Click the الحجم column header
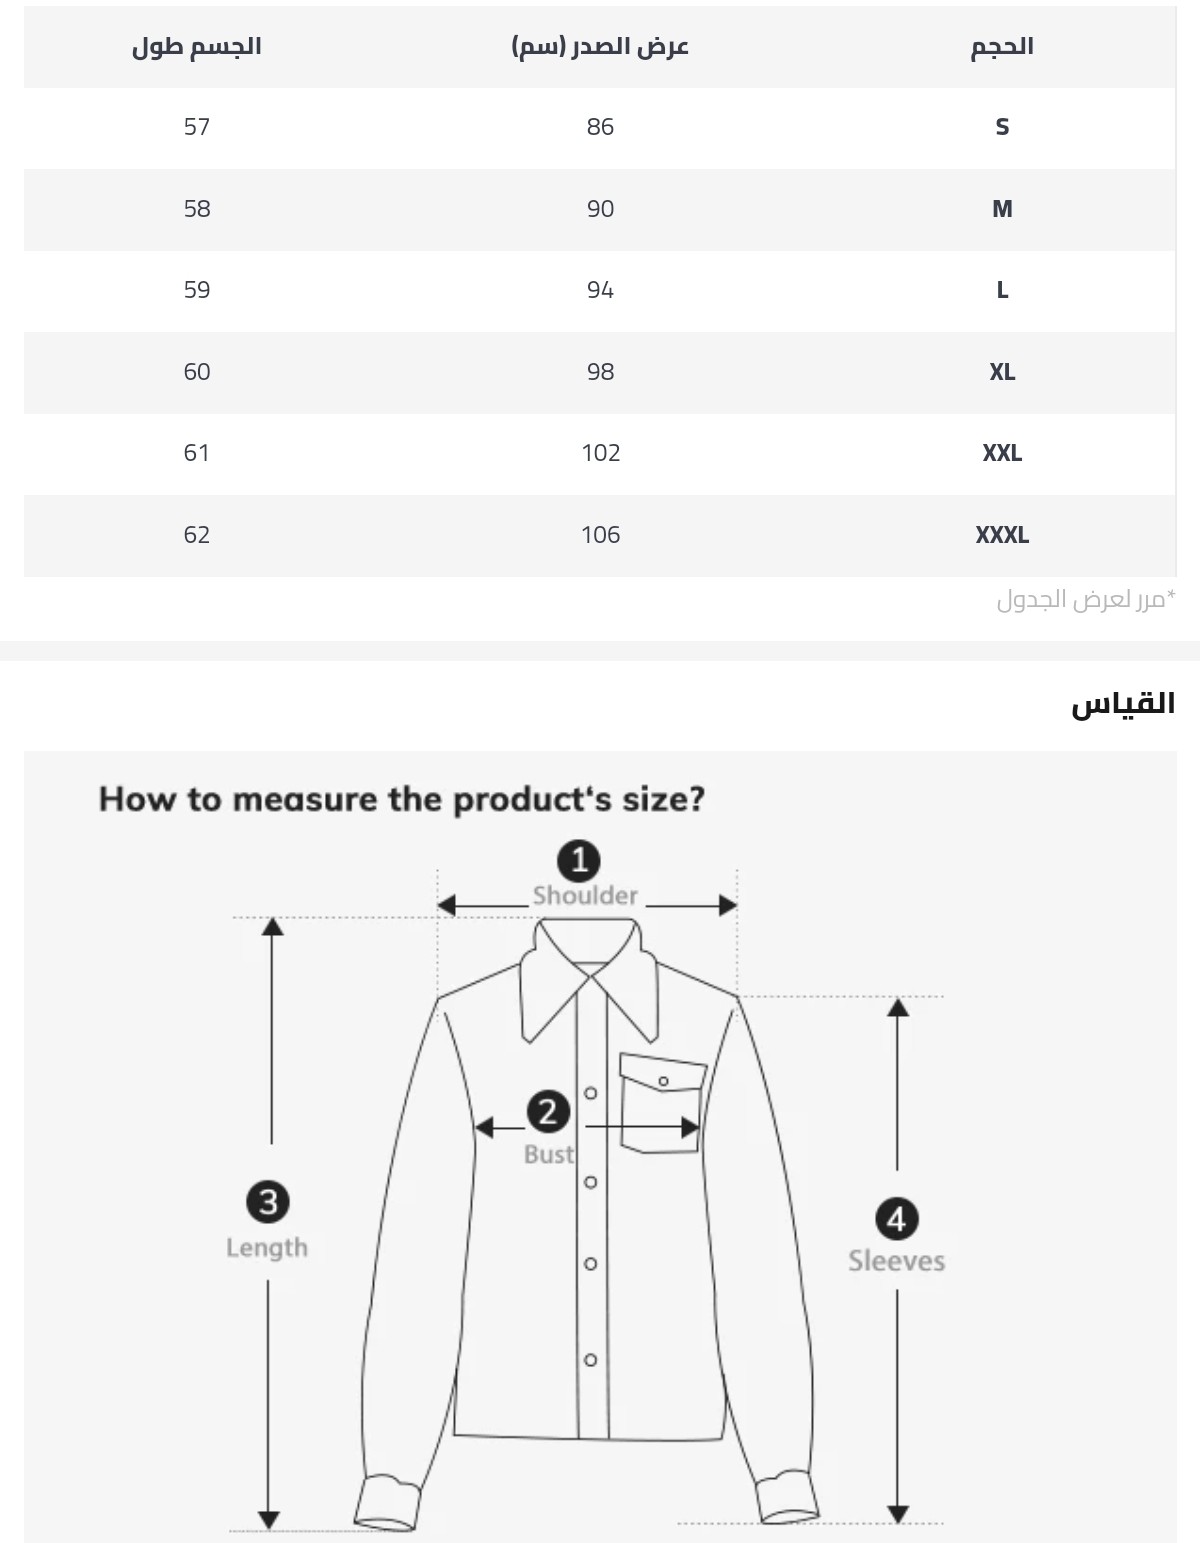This screenshot has height=1543, width=1200. coord(1002,46)
